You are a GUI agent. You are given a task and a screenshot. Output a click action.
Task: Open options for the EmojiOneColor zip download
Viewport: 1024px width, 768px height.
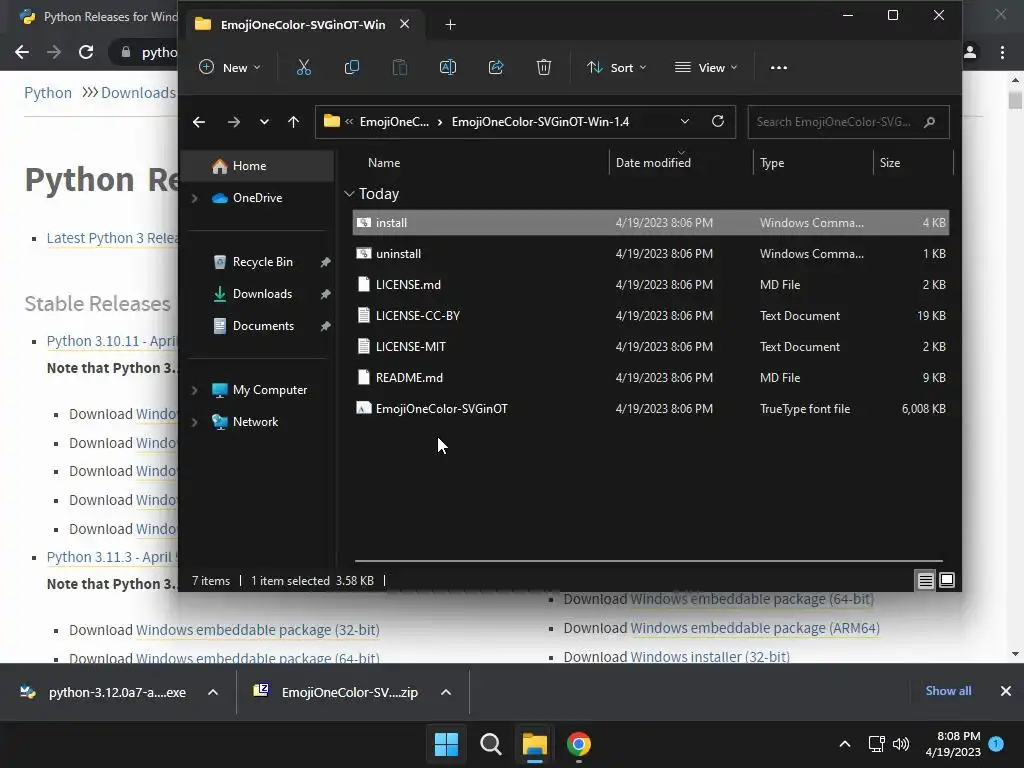click(x=446, y=692)
